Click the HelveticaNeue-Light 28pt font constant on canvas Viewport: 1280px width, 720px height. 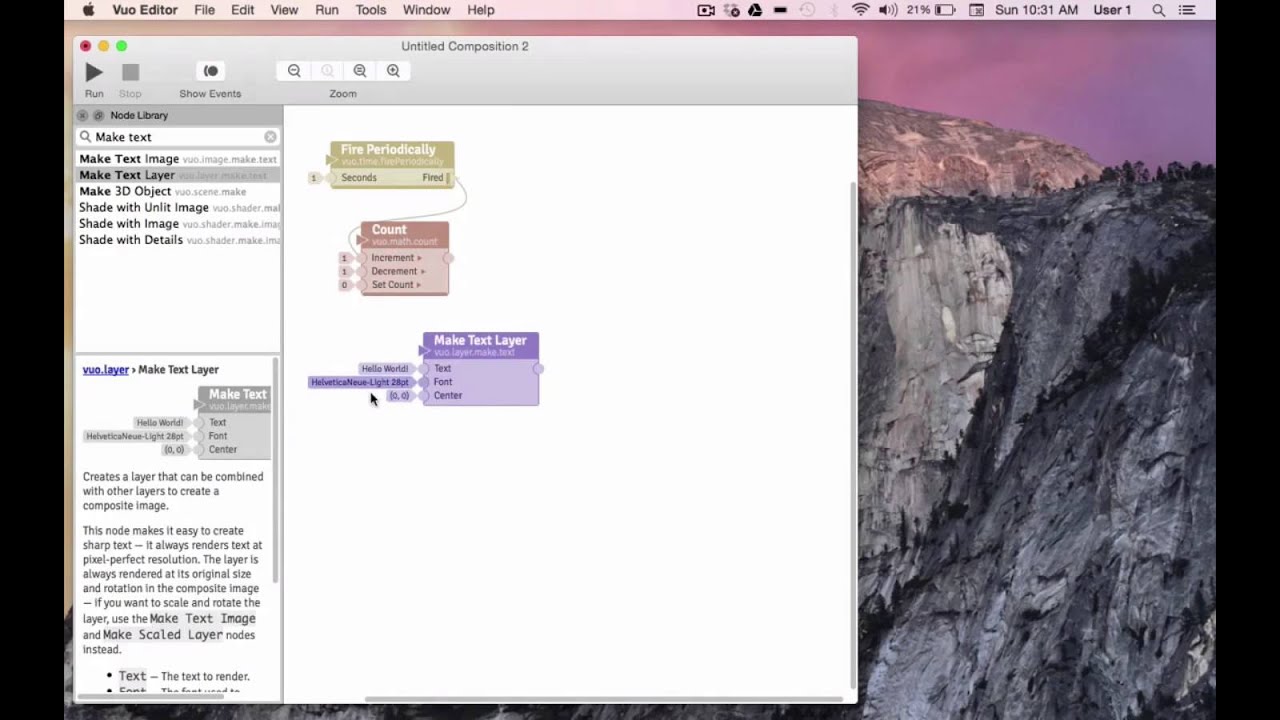(x=360, y=382)
